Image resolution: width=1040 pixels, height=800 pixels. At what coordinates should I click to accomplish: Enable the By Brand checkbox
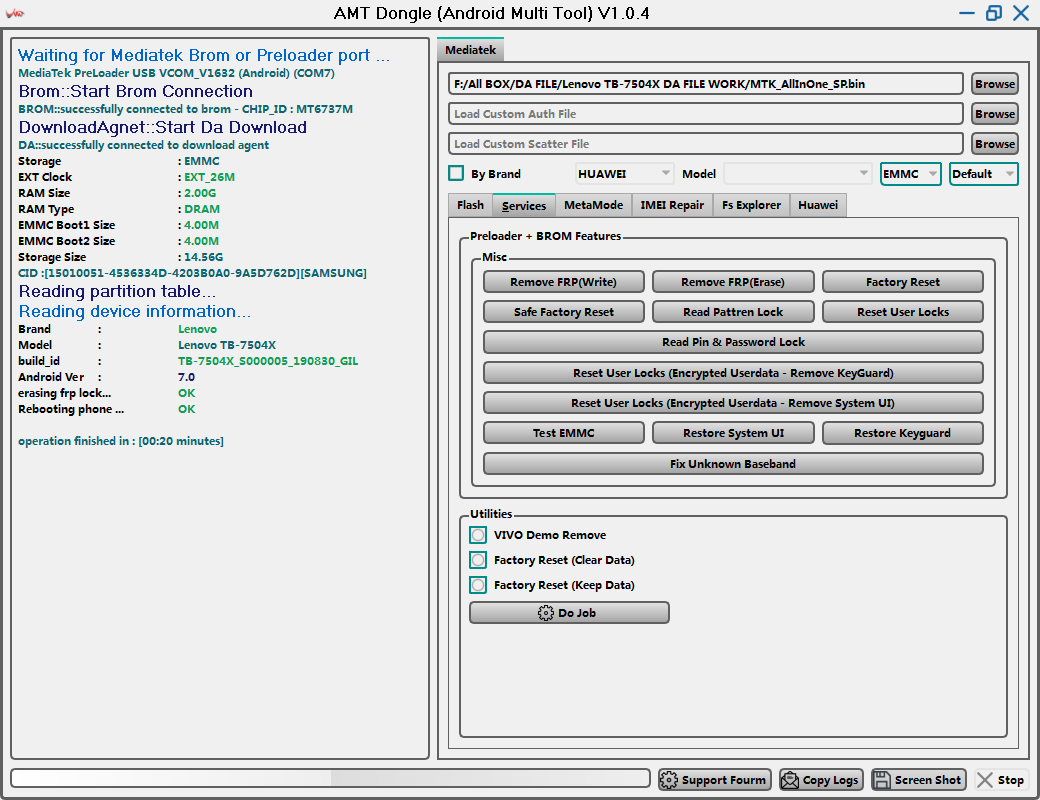click(456, 173)
